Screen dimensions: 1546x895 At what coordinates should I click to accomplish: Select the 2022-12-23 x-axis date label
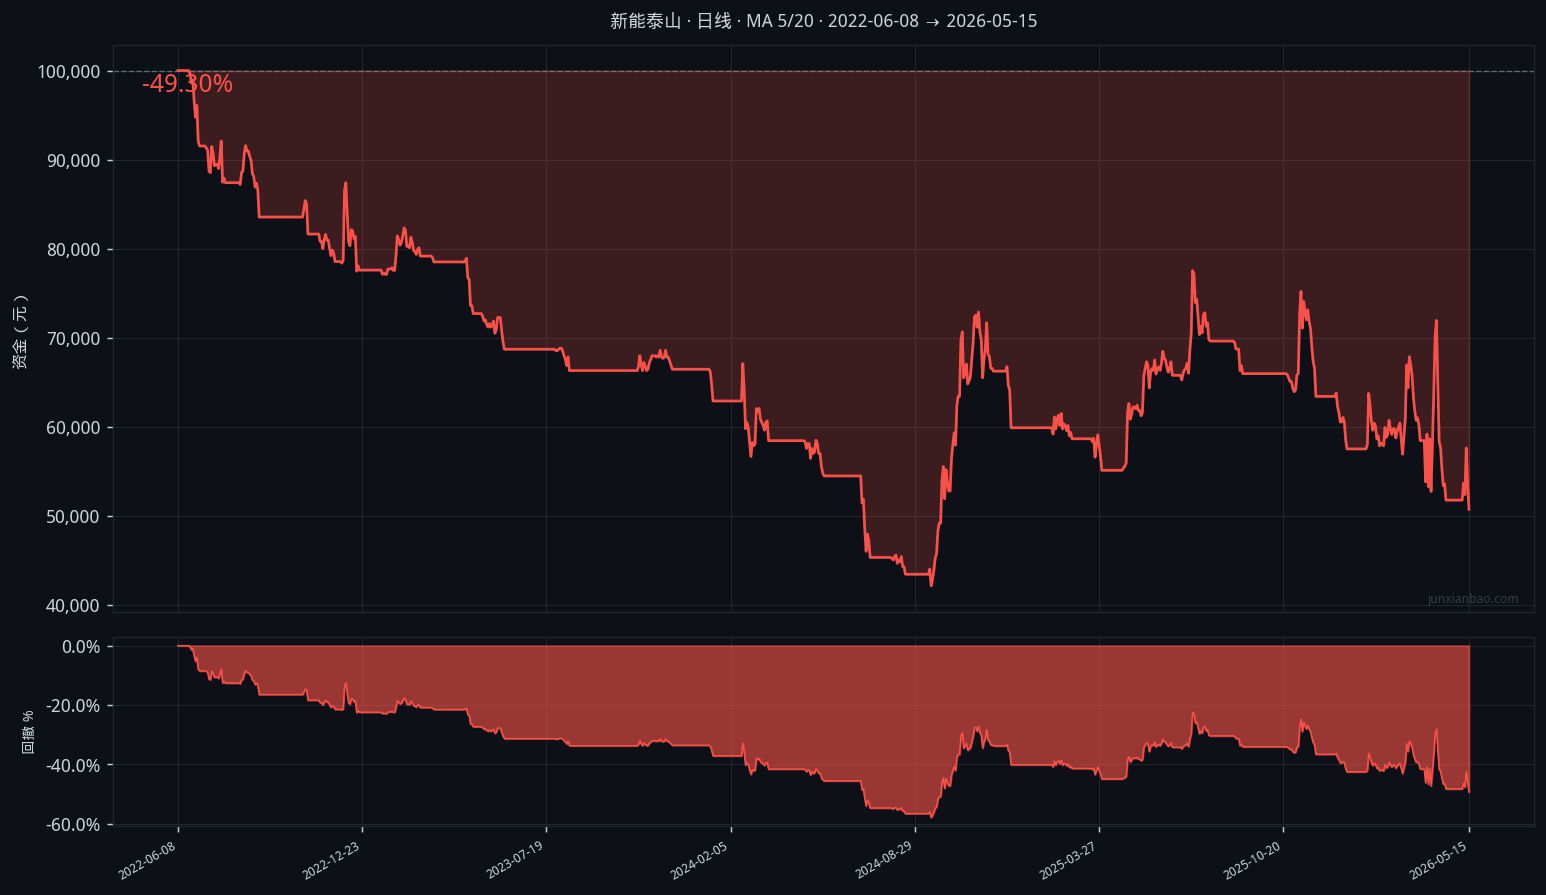332,860
